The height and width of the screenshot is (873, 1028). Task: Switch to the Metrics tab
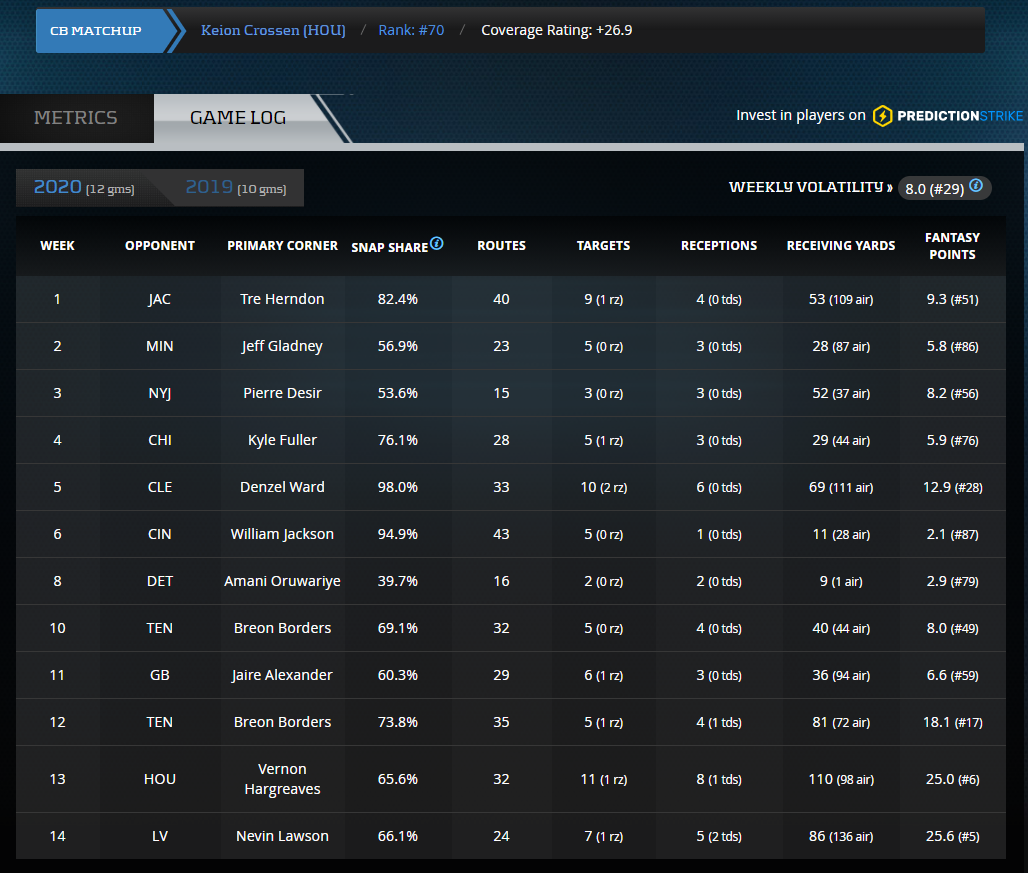coord(76,118)
